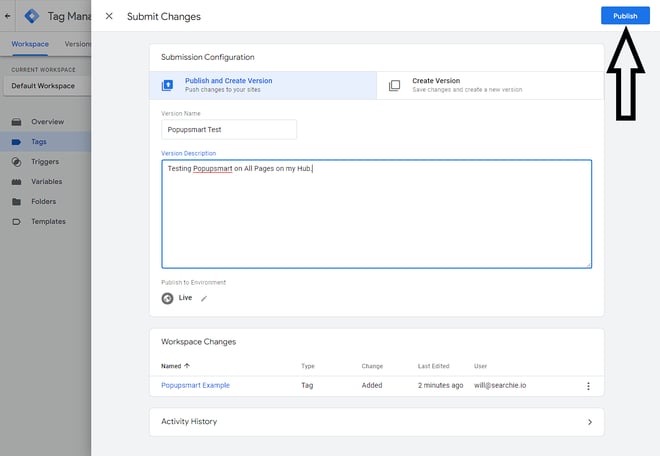Go back with Tag Manager arrow
This screenshot has width=660, height=456.
(8, 16)
